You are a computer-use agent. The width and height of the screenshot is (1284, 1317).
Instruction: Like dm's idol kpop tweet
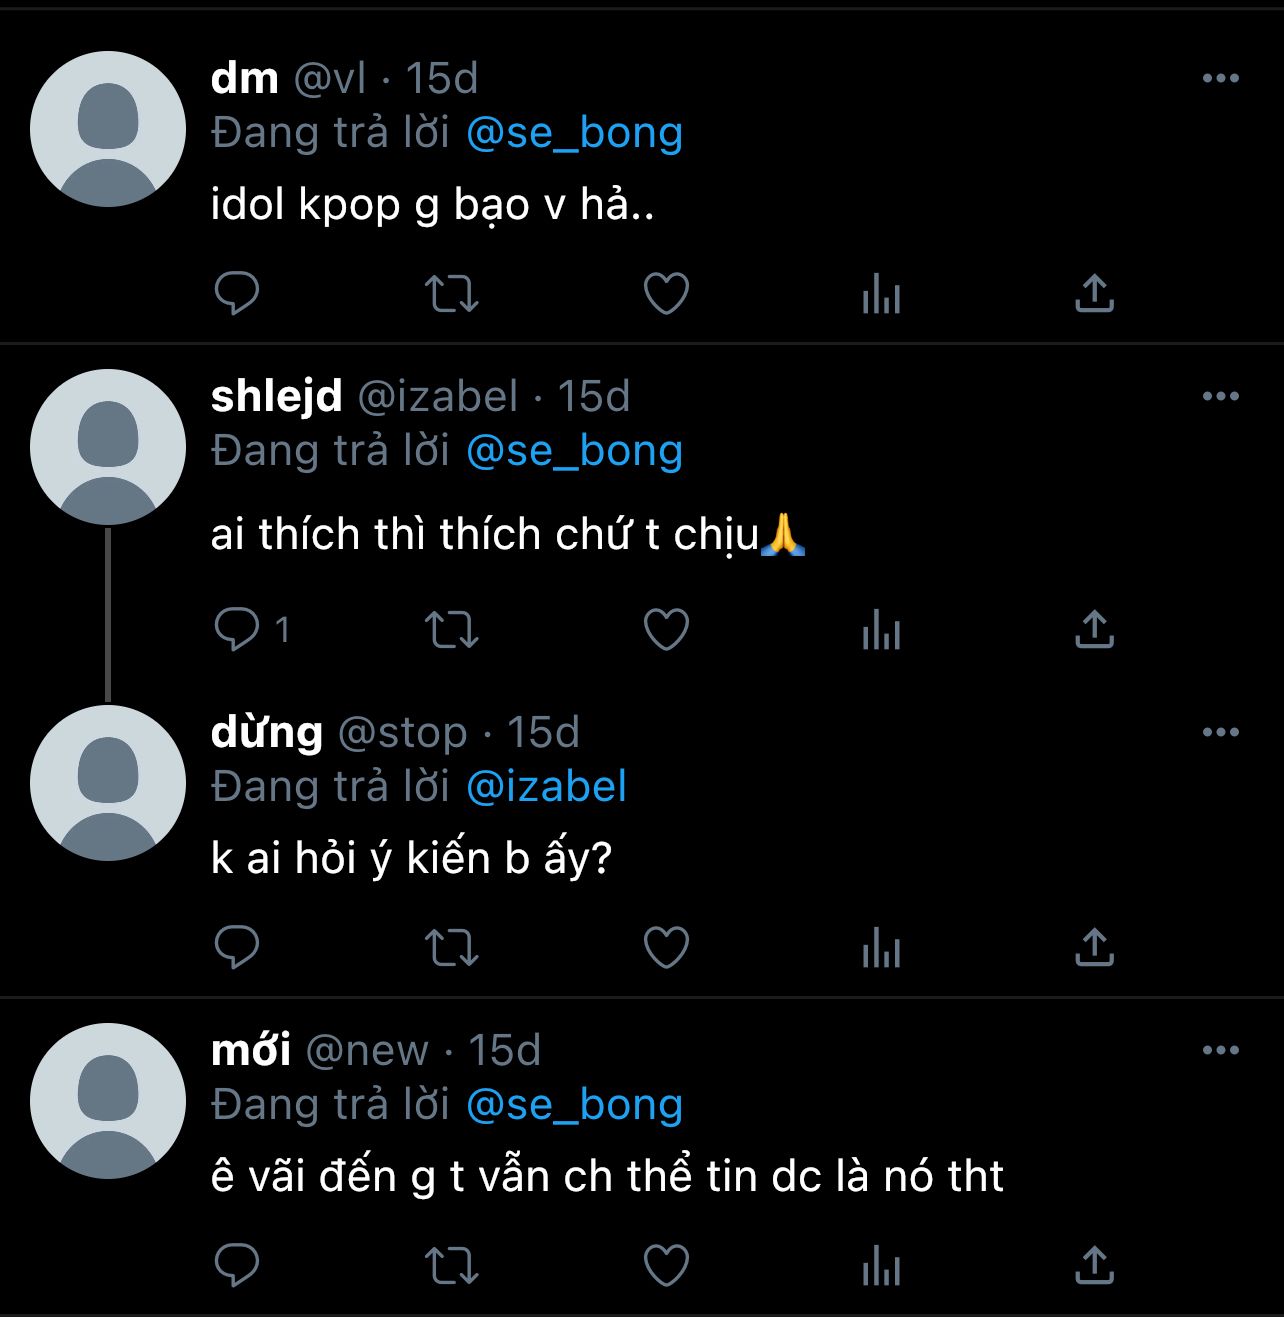coord(666,294)
